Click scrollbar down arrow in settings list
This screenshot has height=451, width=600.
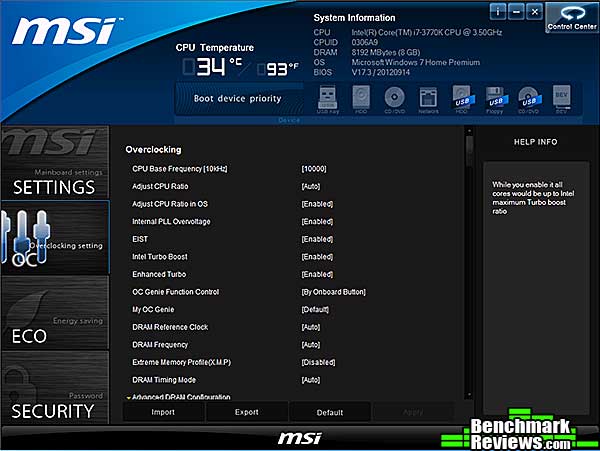tap(470, 394)
